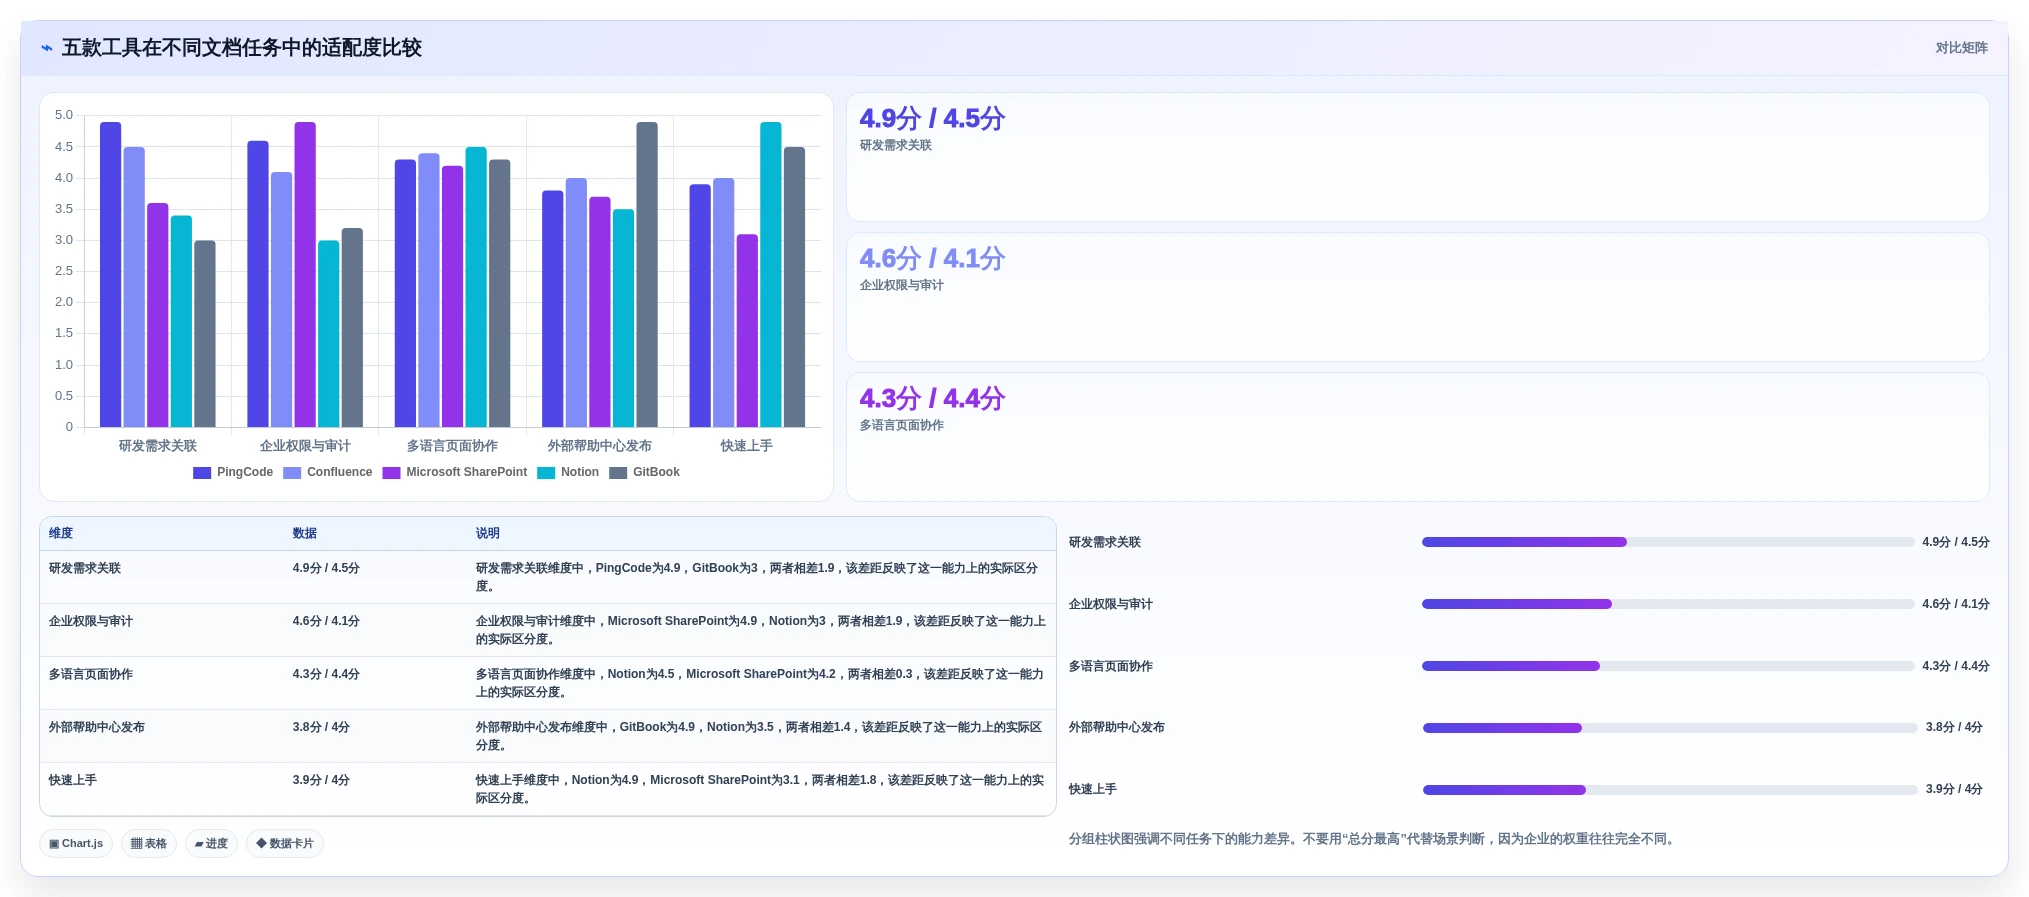
Task: Click the 对比矩阵 label in header
Action: (x=1961, y=48)
